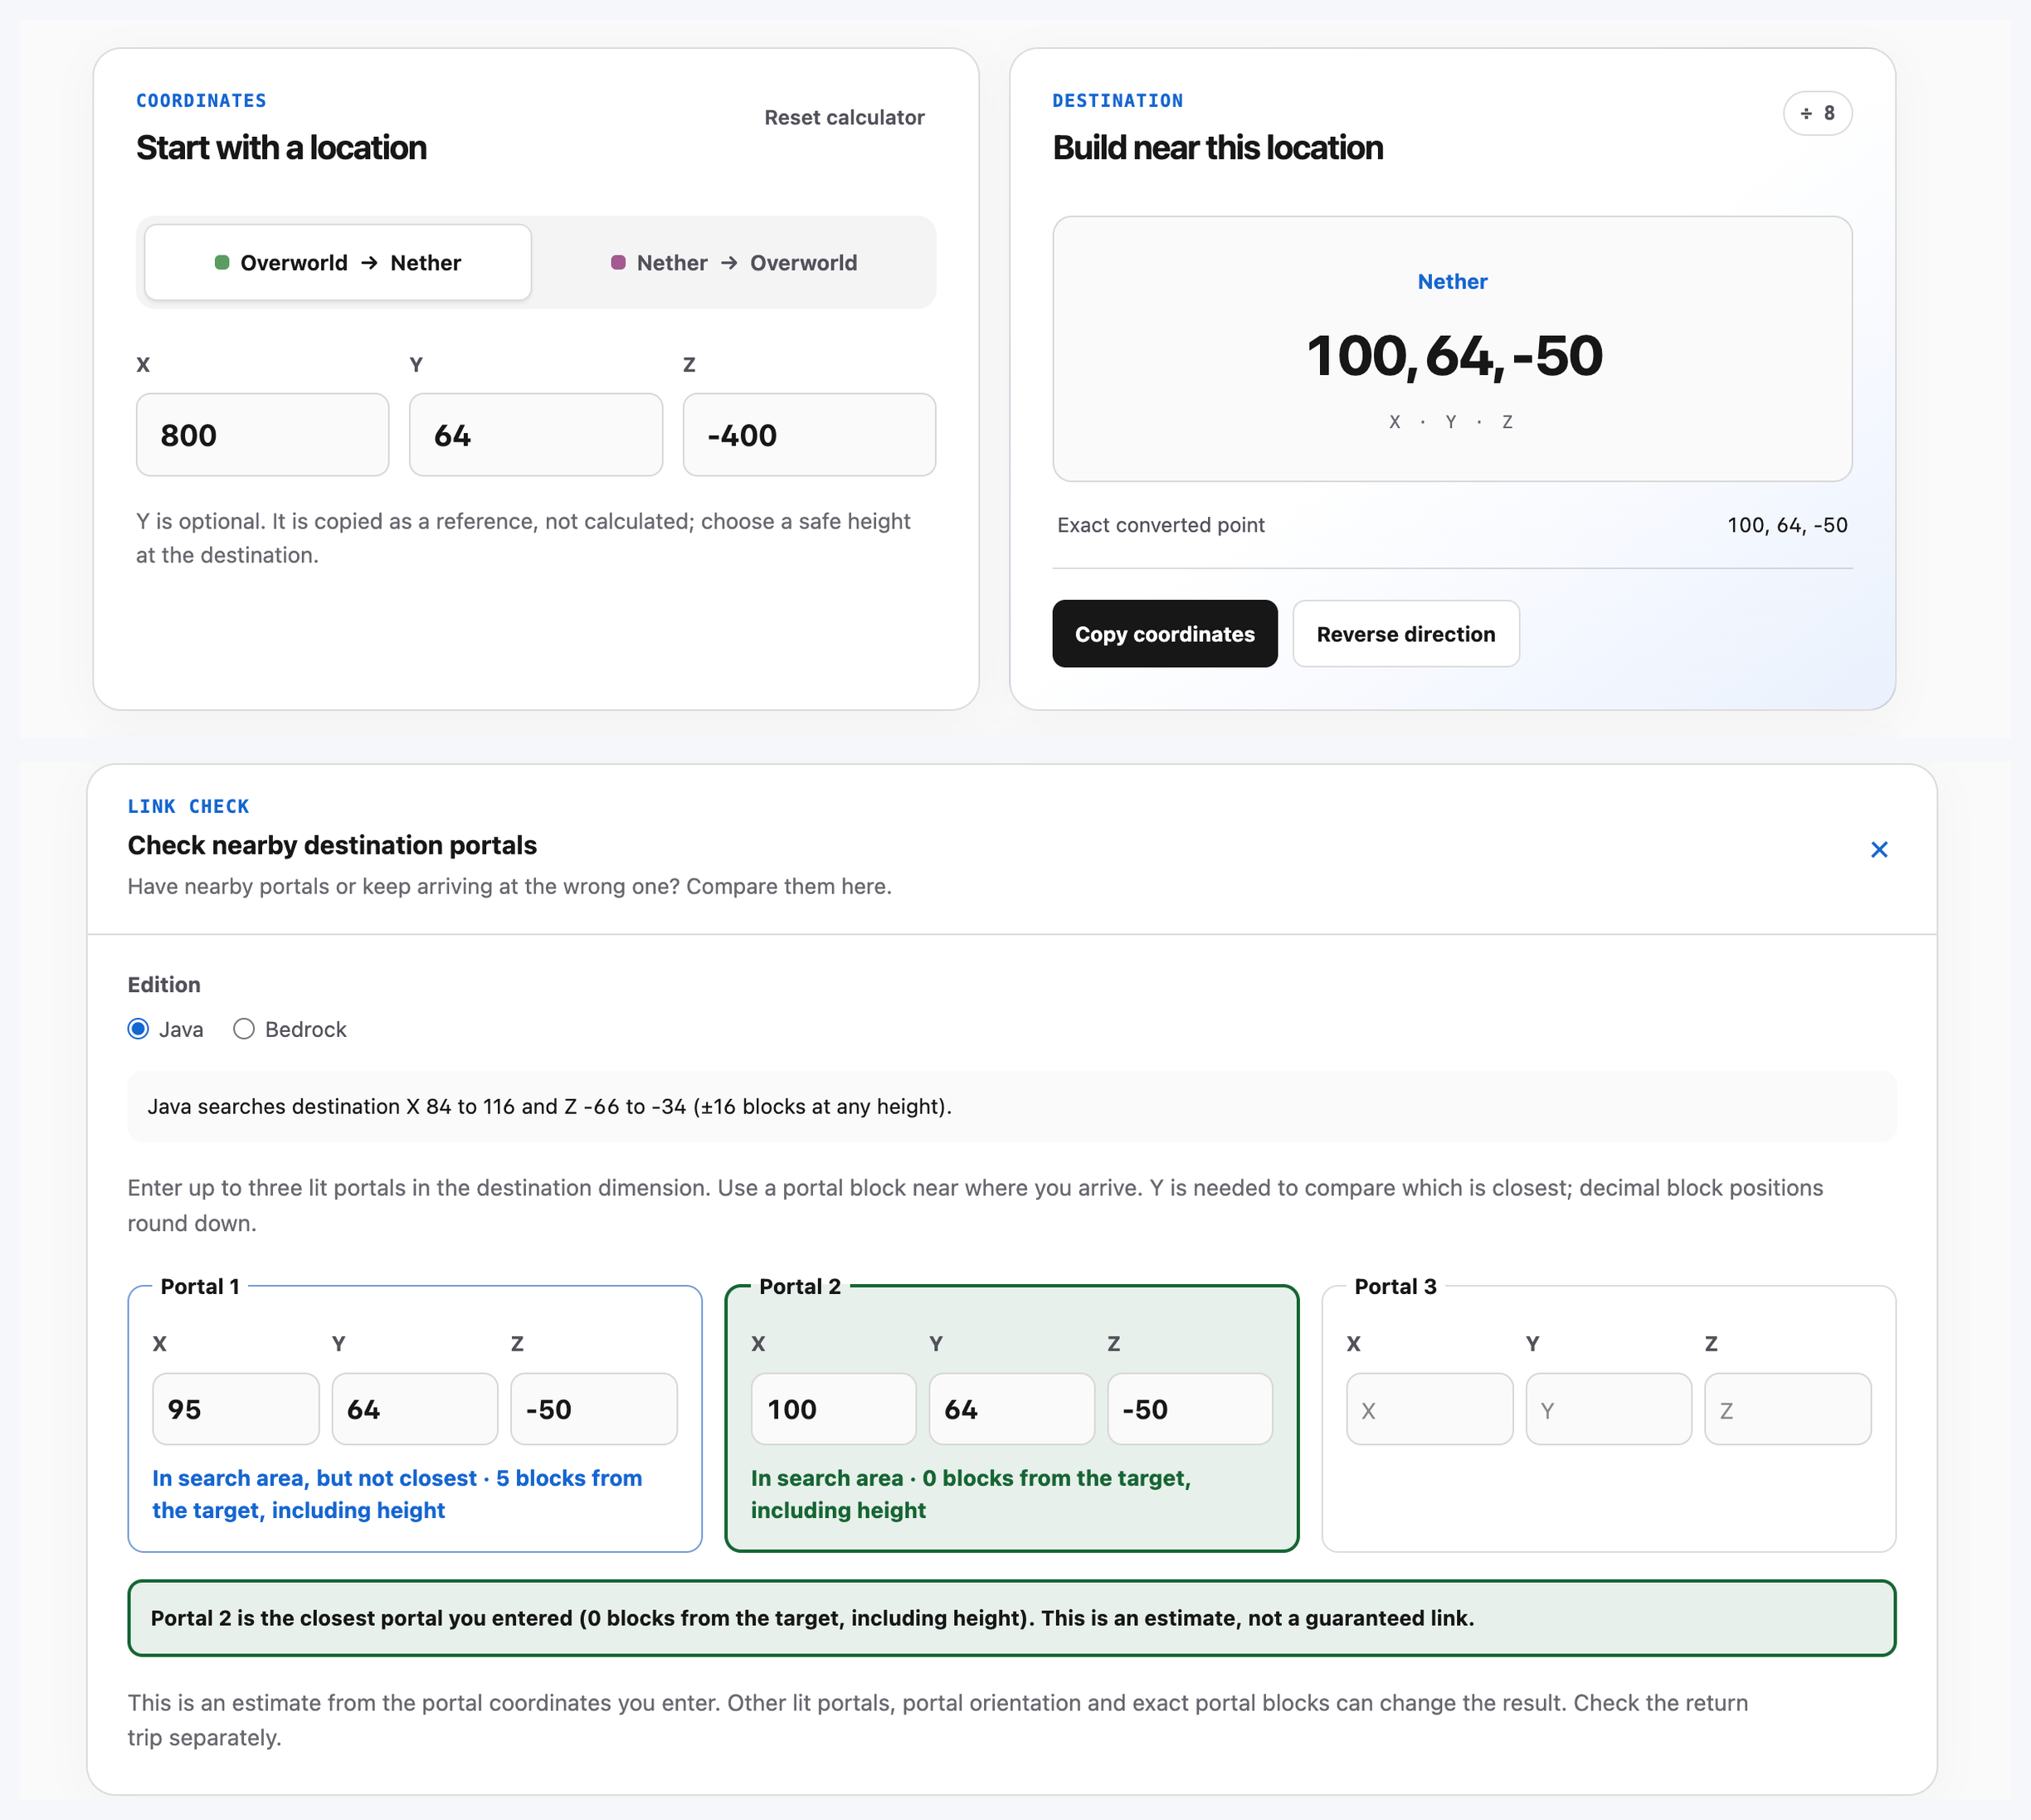The width and height of the screenshot is (2031, 1820).
Task: Click the Java search range notice
Action: tap(1012, 1106)
